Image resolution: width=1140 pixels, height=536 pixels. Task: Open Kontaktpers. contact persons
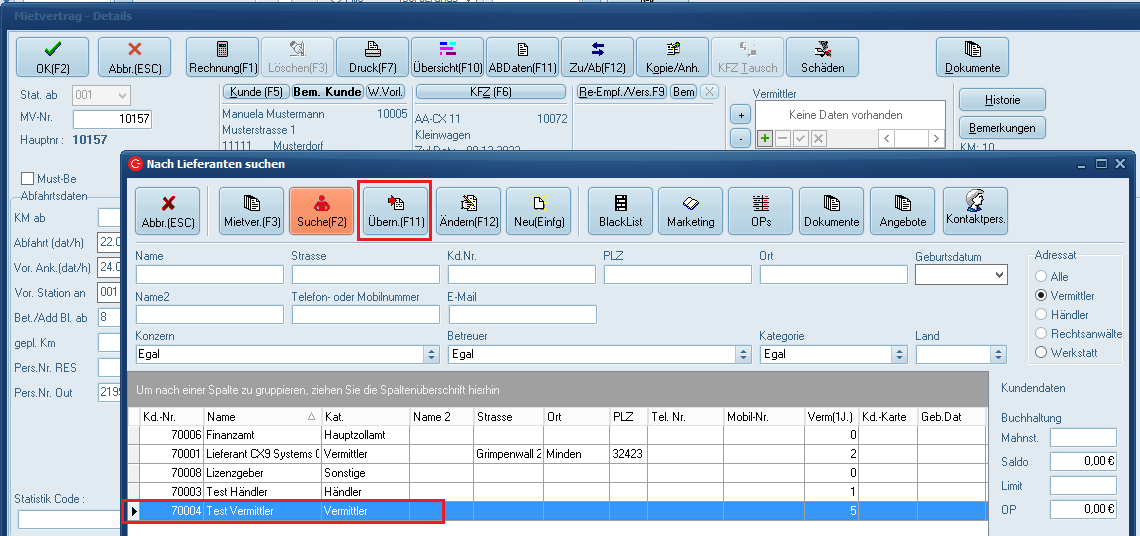tap(975, 211)
